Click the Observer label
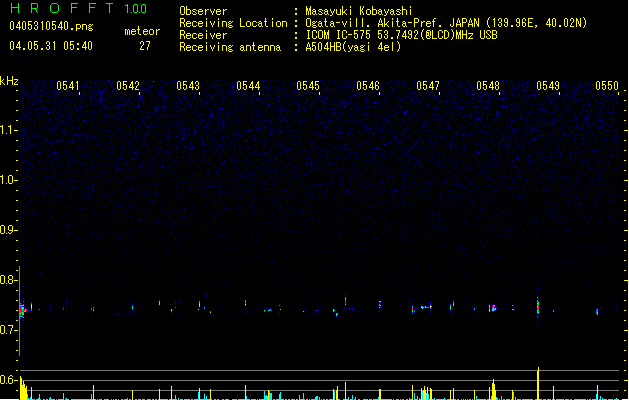 (x=203, y=11)
